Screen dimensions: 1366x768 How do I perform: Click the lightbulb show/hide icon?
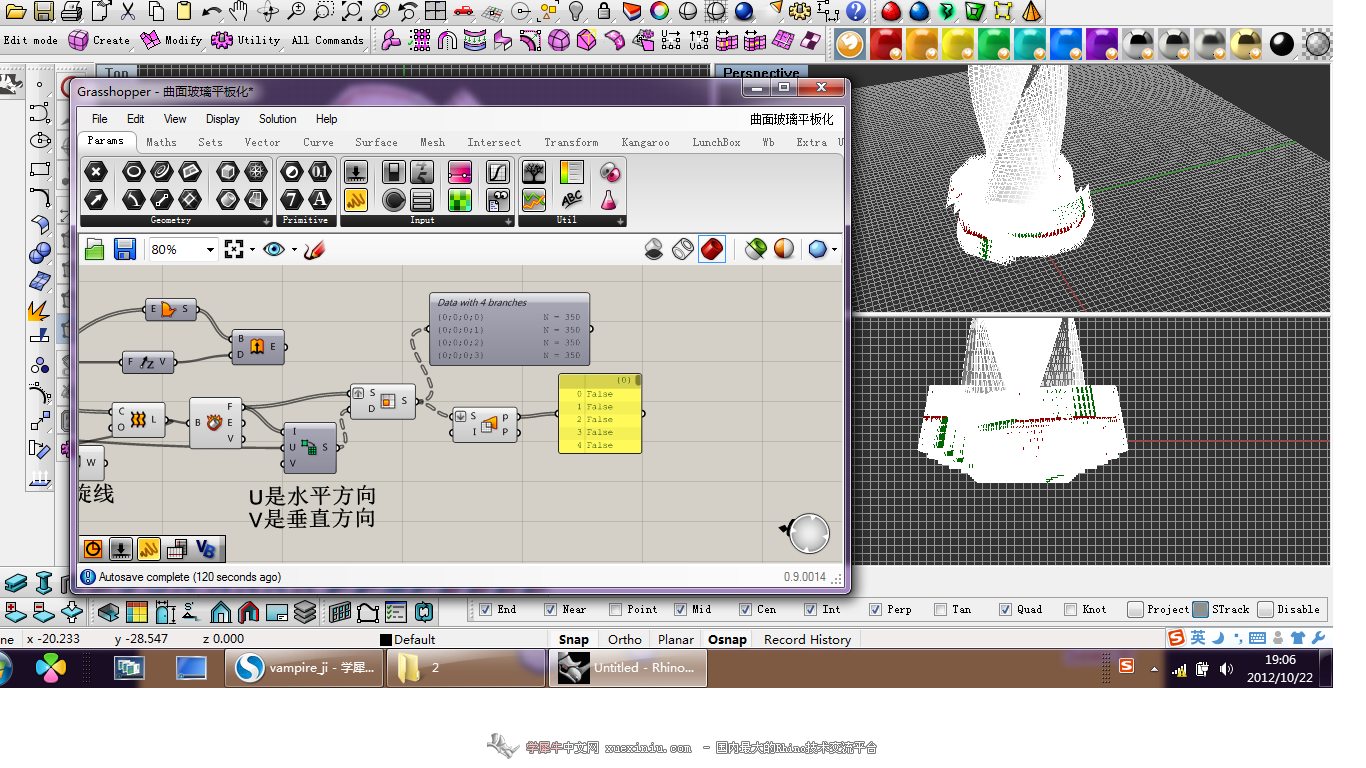576,12
